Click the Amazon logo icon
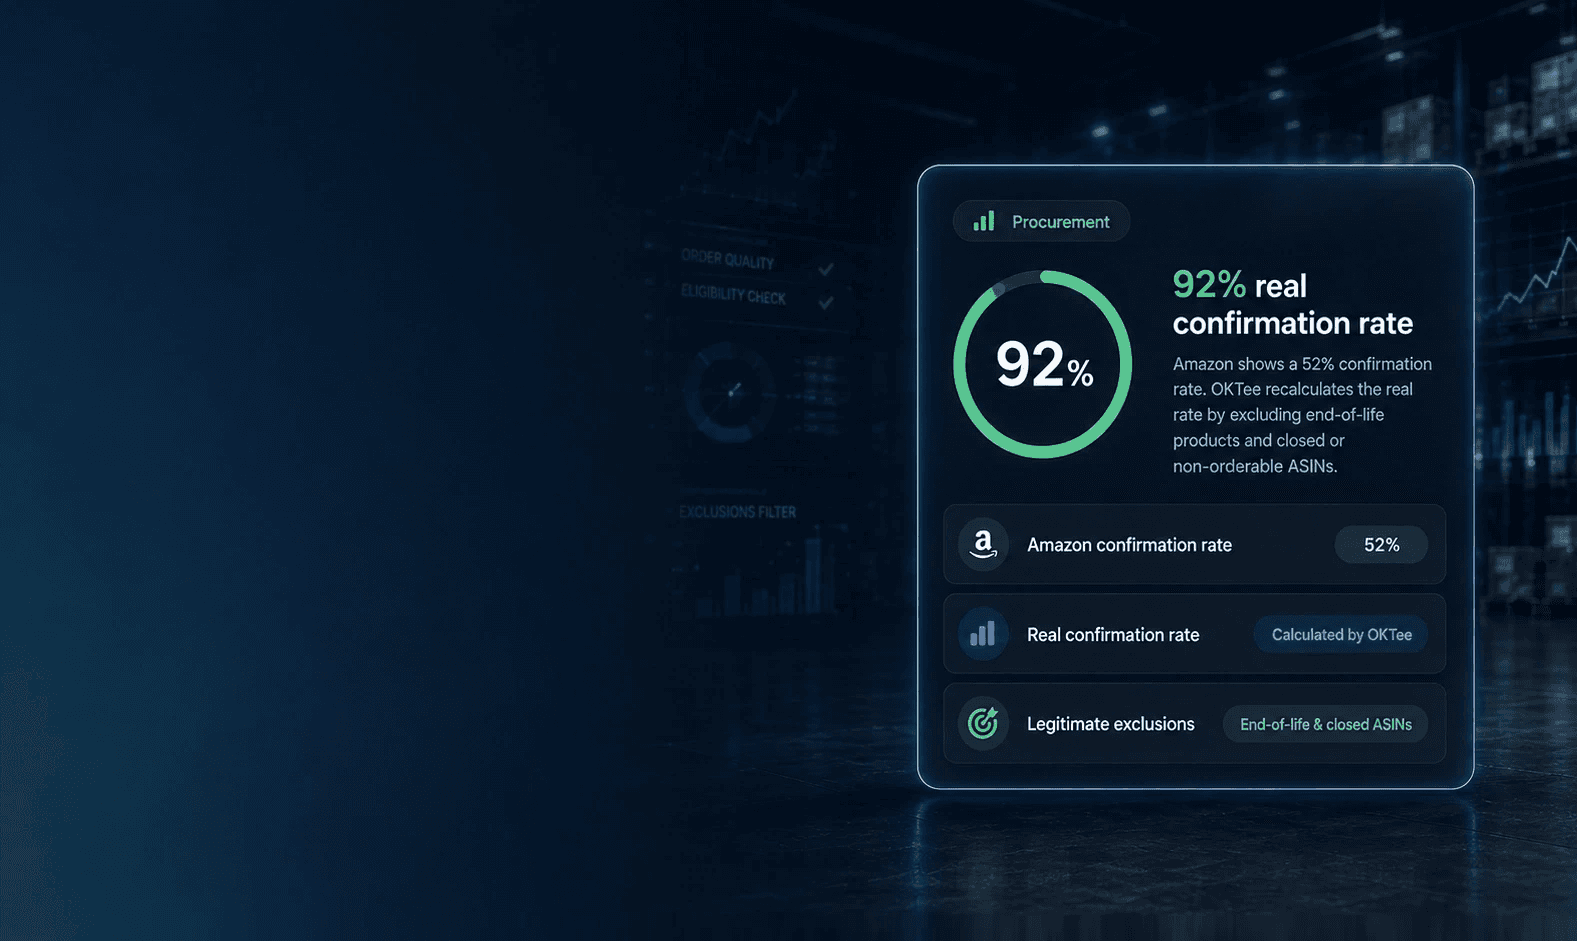 tap(983, 545)
